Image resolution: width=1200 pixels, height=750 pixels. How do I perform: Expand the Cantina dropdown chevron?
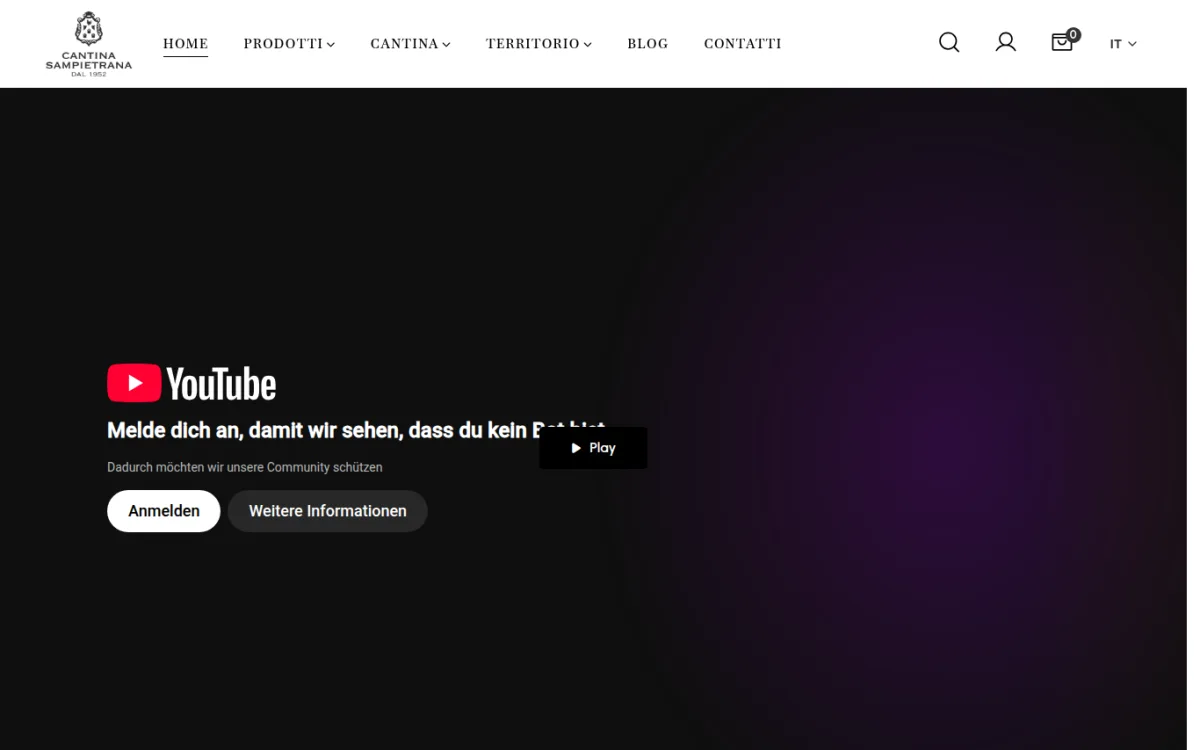point(446,44)
